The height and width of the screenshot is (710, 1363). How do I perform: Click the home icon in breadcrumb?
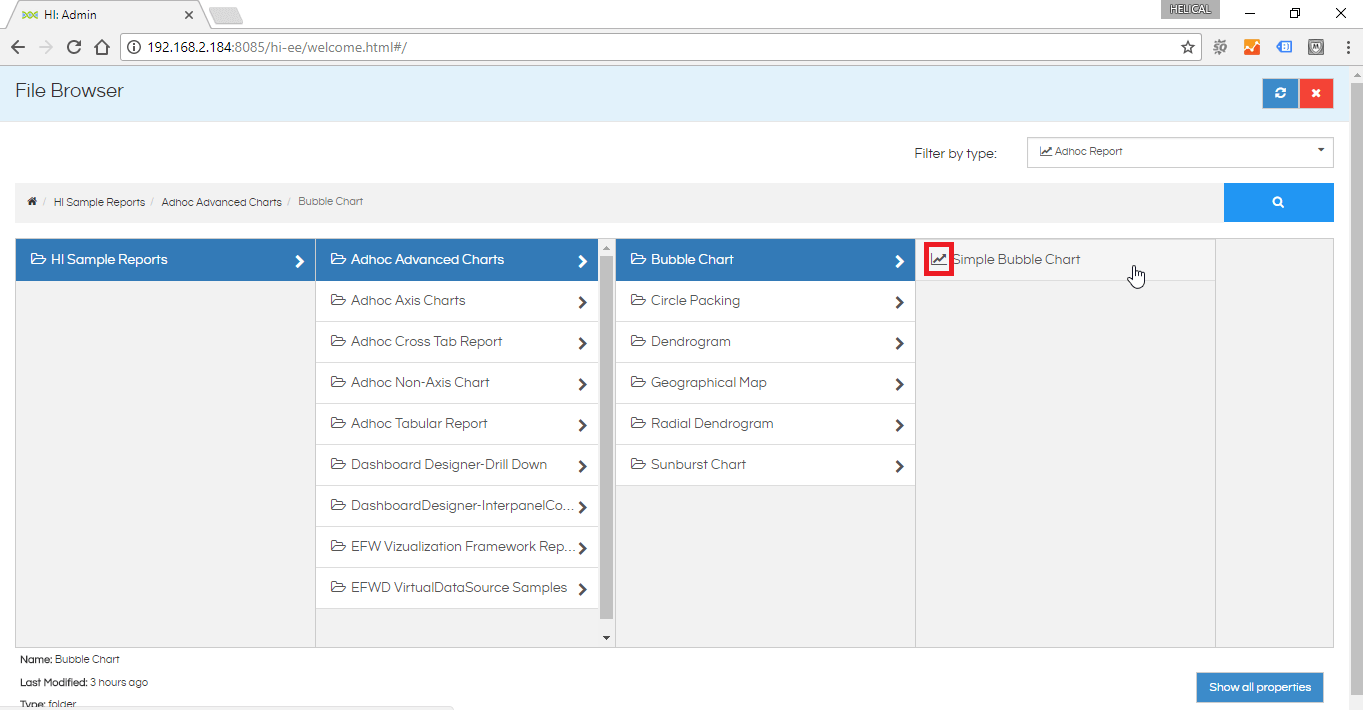coord(32,201)
